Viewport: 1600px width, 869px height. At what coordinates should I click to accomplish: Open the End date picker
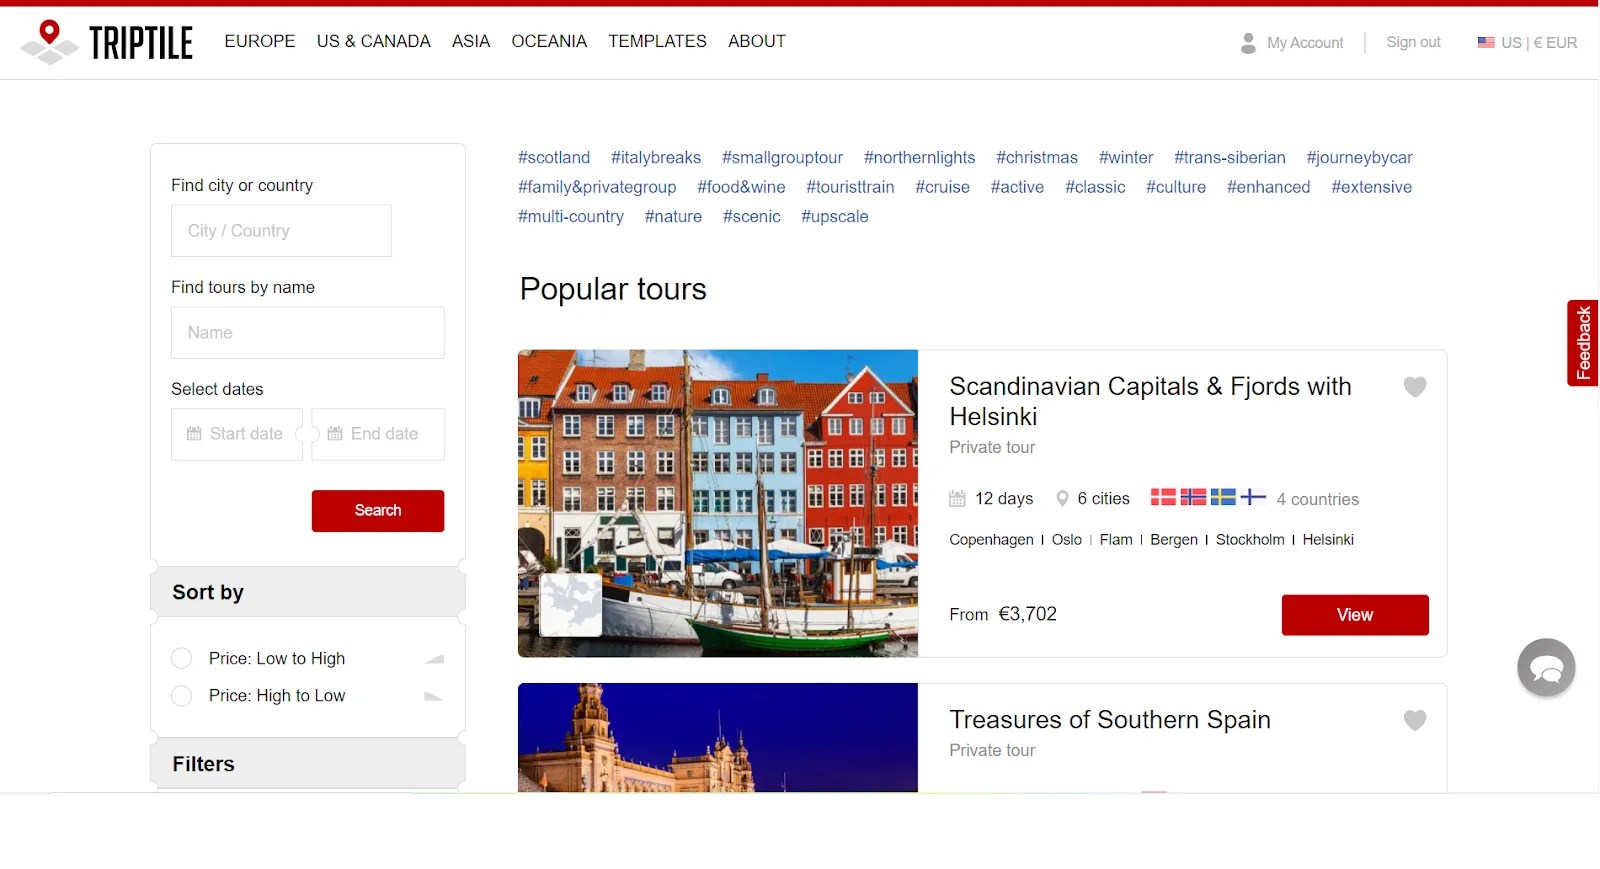378,434
